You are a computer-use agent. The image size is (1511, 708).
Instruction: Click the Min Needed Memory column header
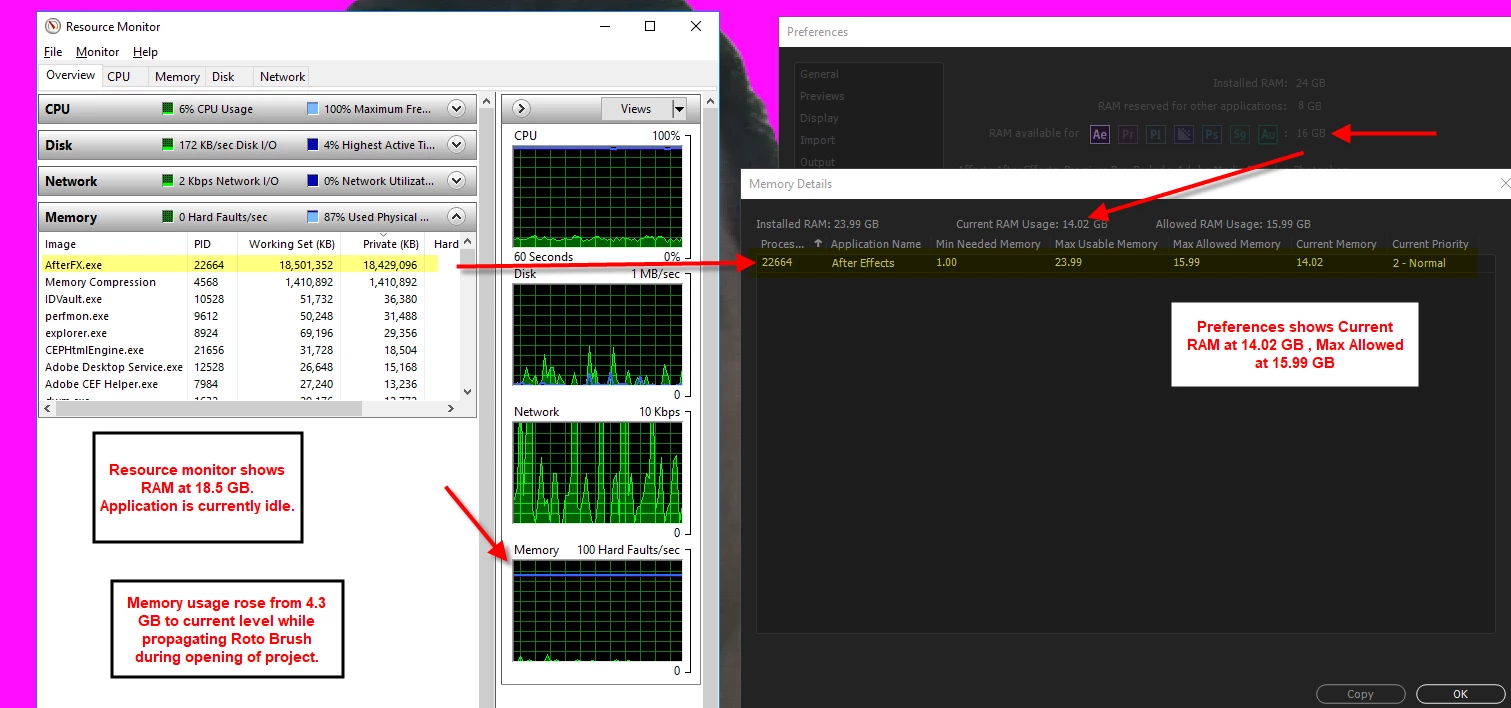[x=988, y=244]
